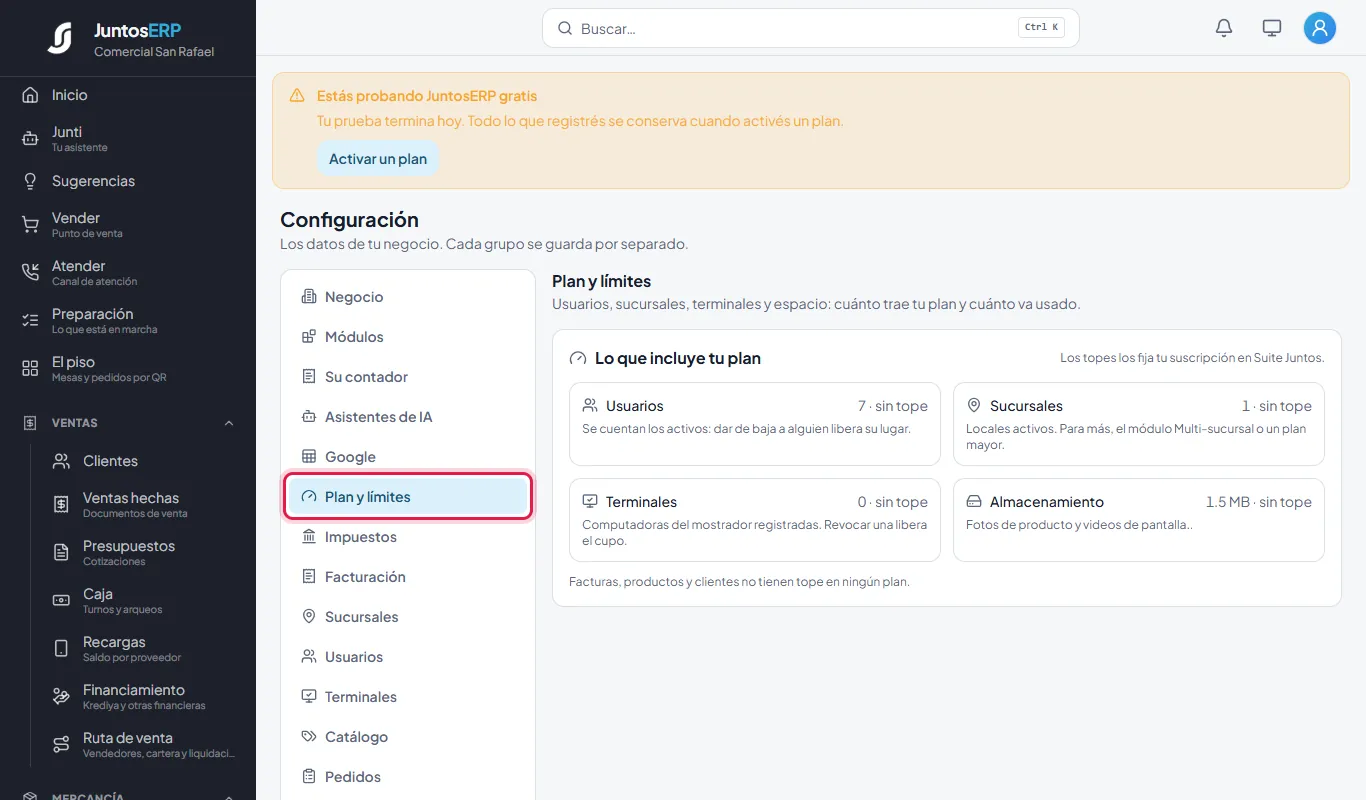Open the Pedidos settings tab
This screenshot has width=1366, height=800.
(408, 777)
